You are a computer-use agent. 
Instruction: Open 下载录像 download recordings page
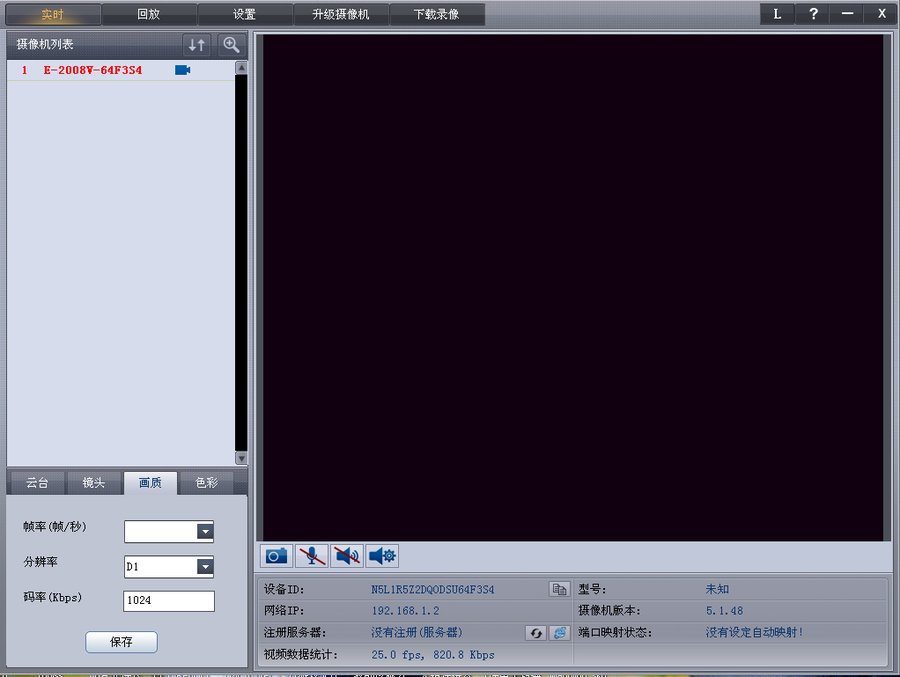pos(437,14)
